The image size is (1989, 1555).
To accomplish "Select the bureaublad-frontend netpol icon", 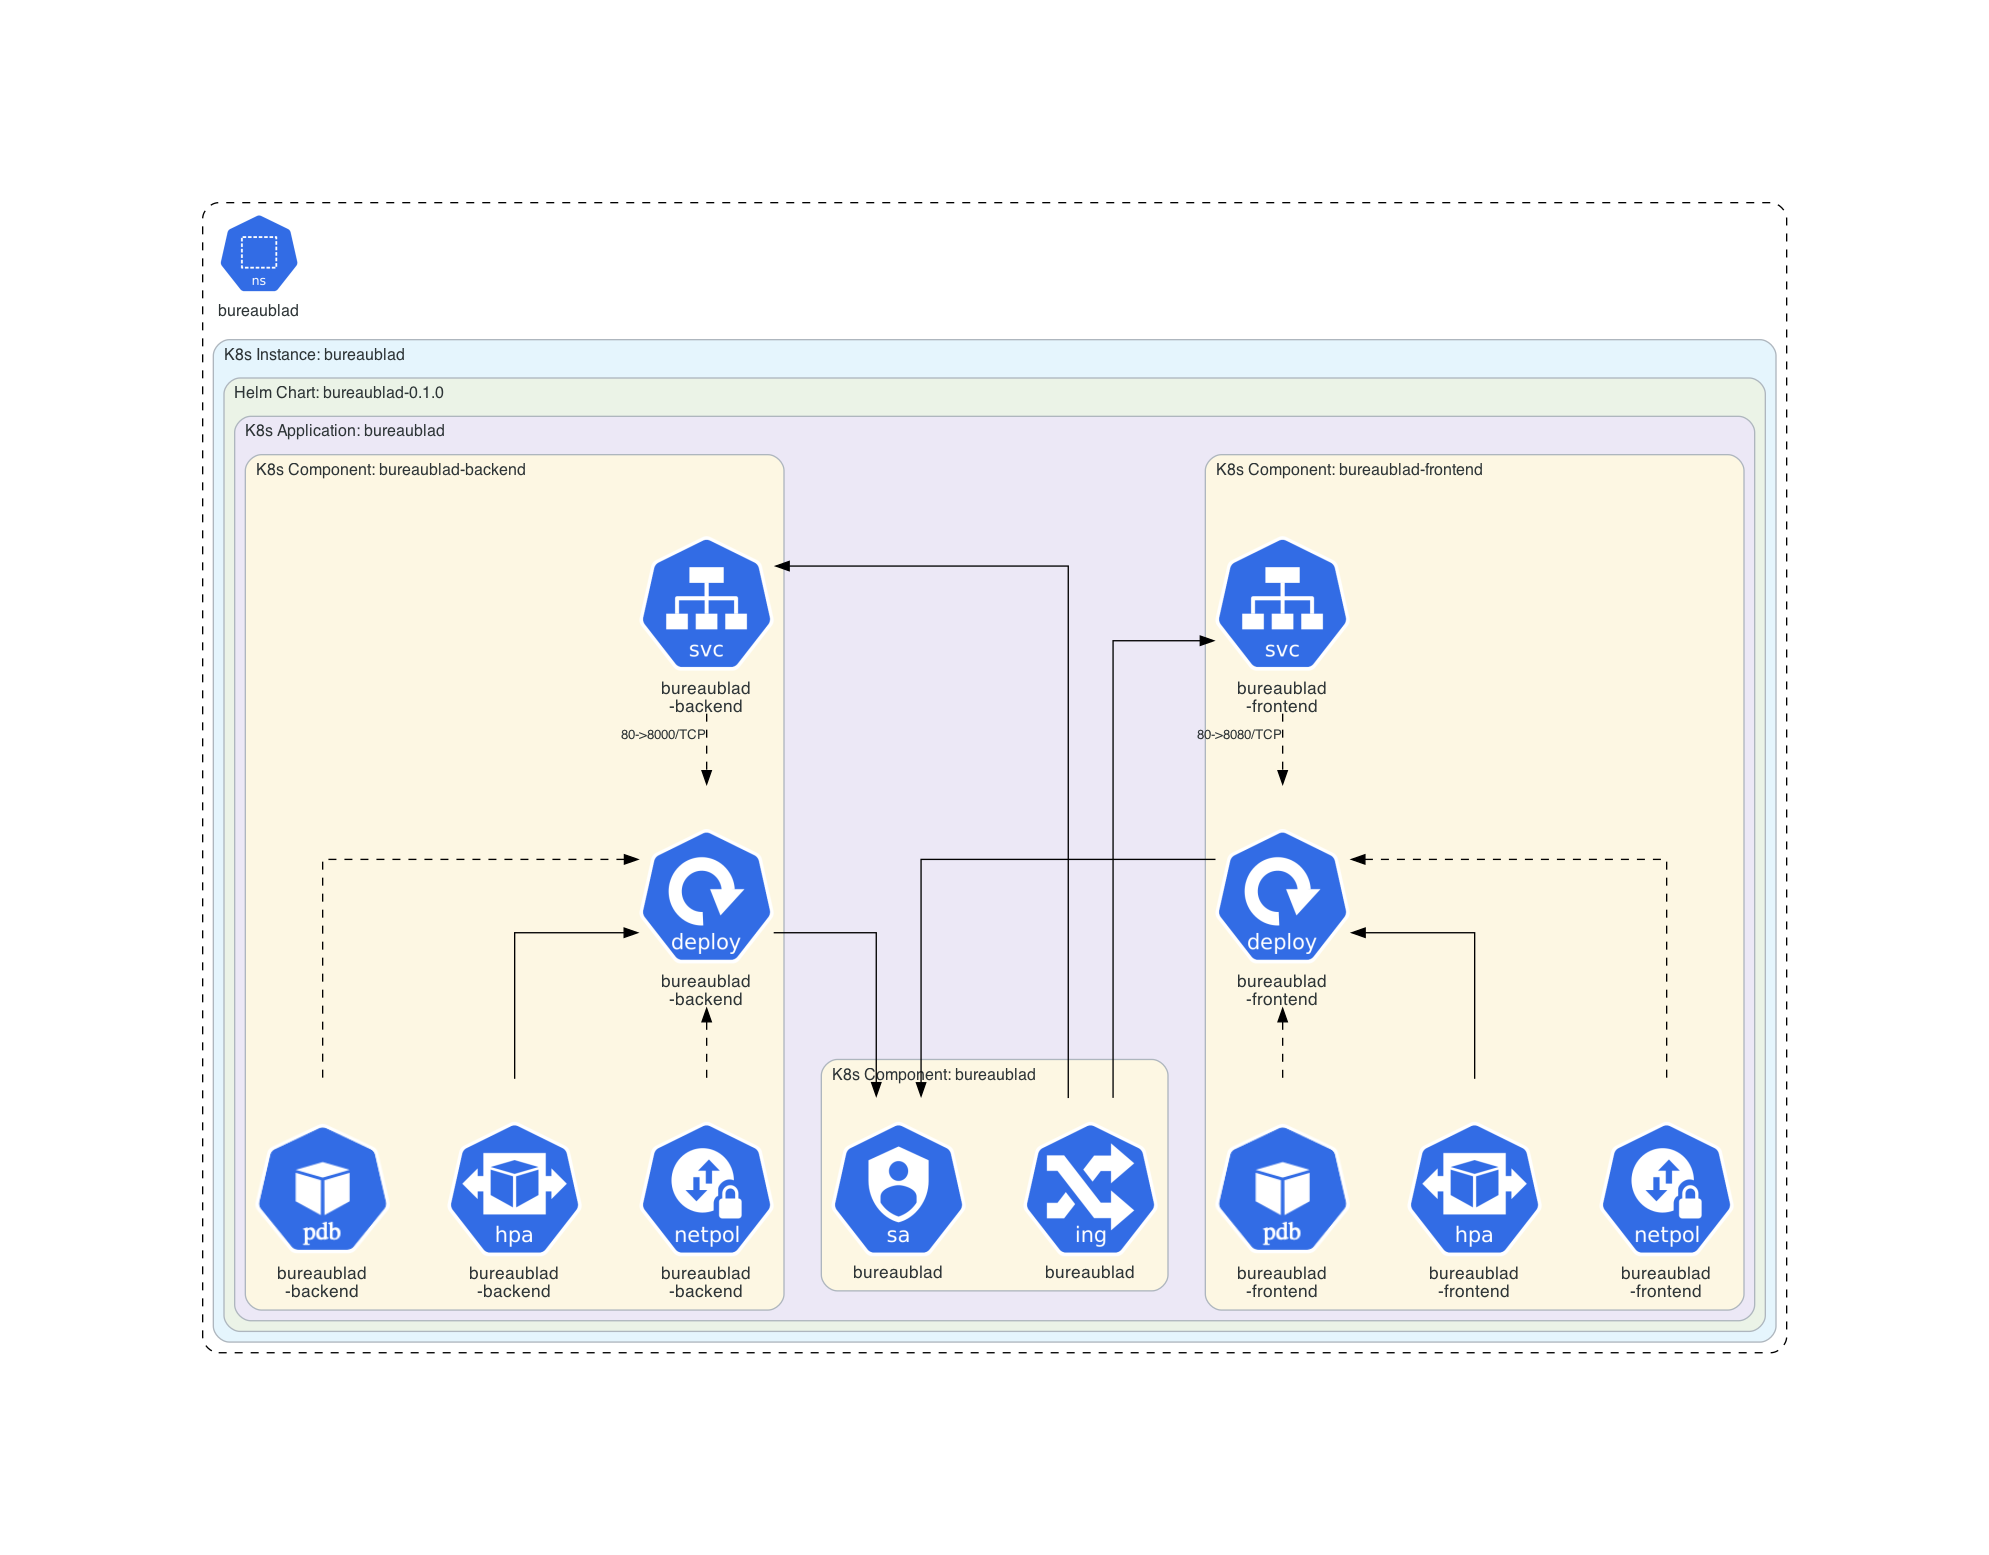I will point(1666,1189).
